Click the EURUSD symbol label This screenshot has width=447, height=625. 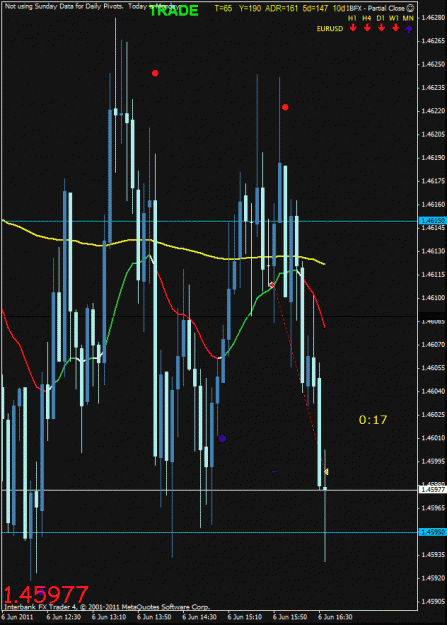coord(330,29)
